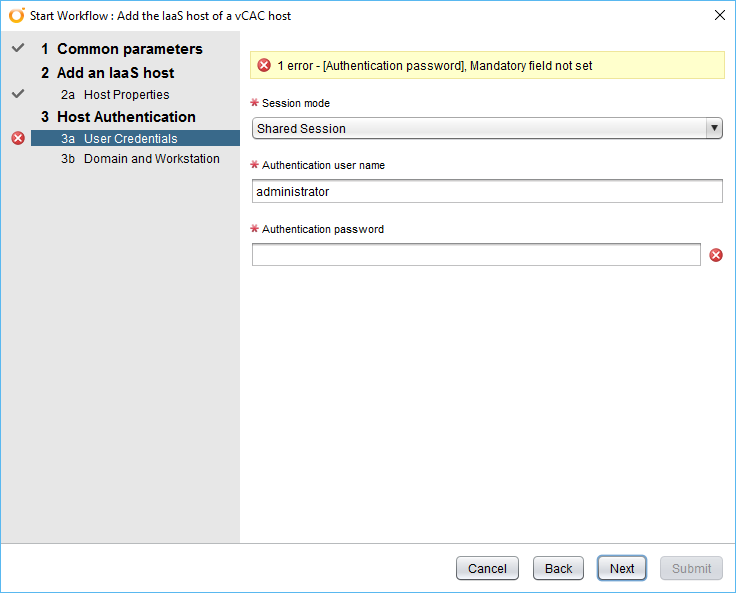Click red error icon beside User Credentials step

(17, 138)
